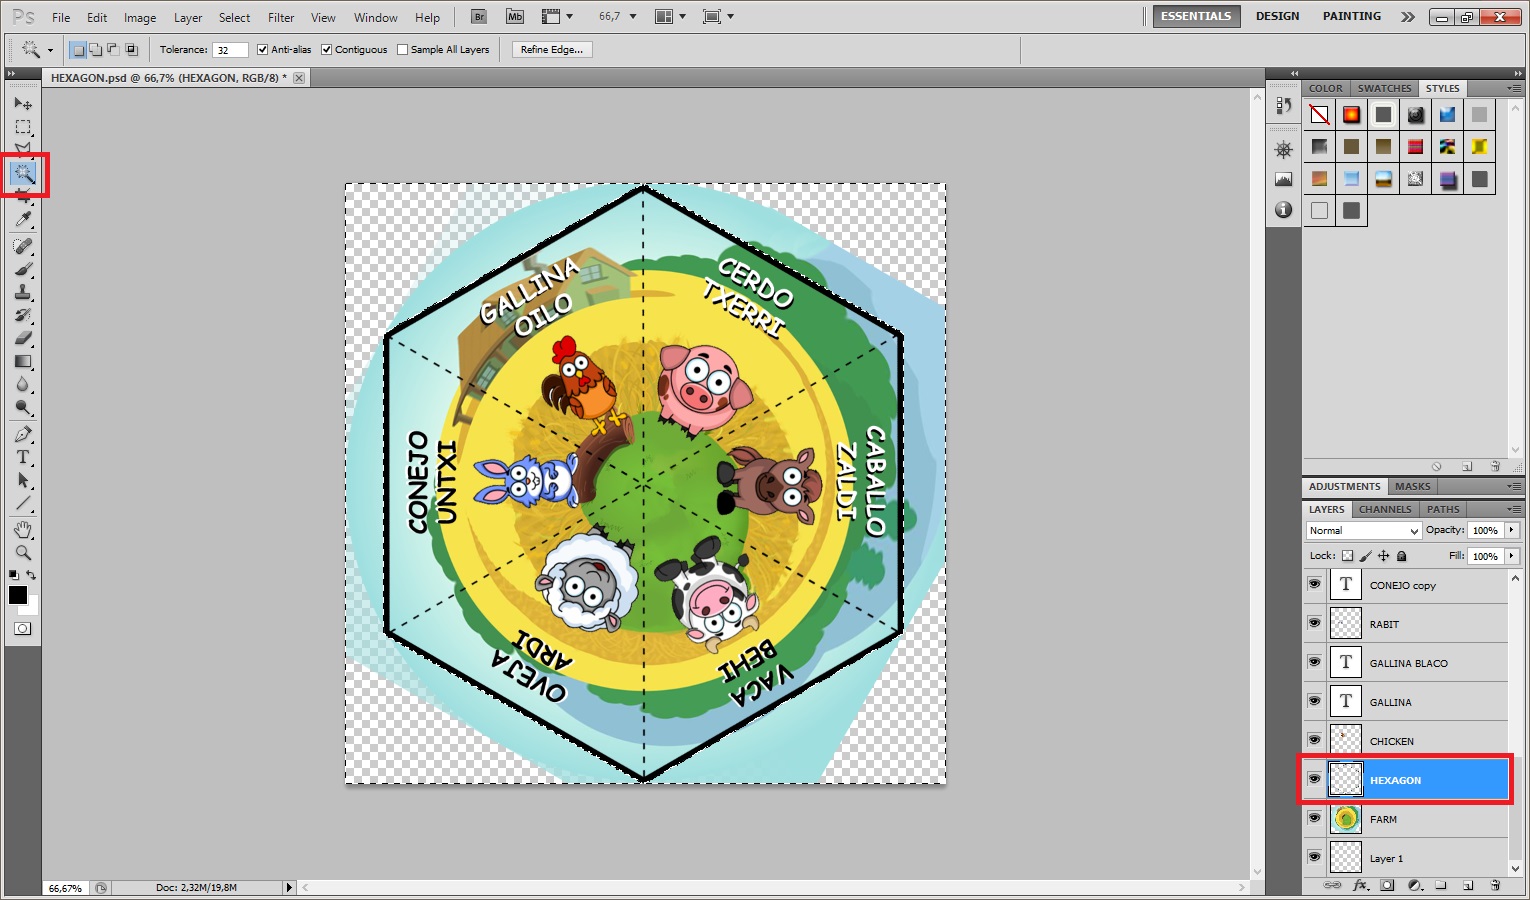Image resolution: width=1530 pixels, height=900 pixels.
Task: Open the Select menu
Action: coord(234,18)
